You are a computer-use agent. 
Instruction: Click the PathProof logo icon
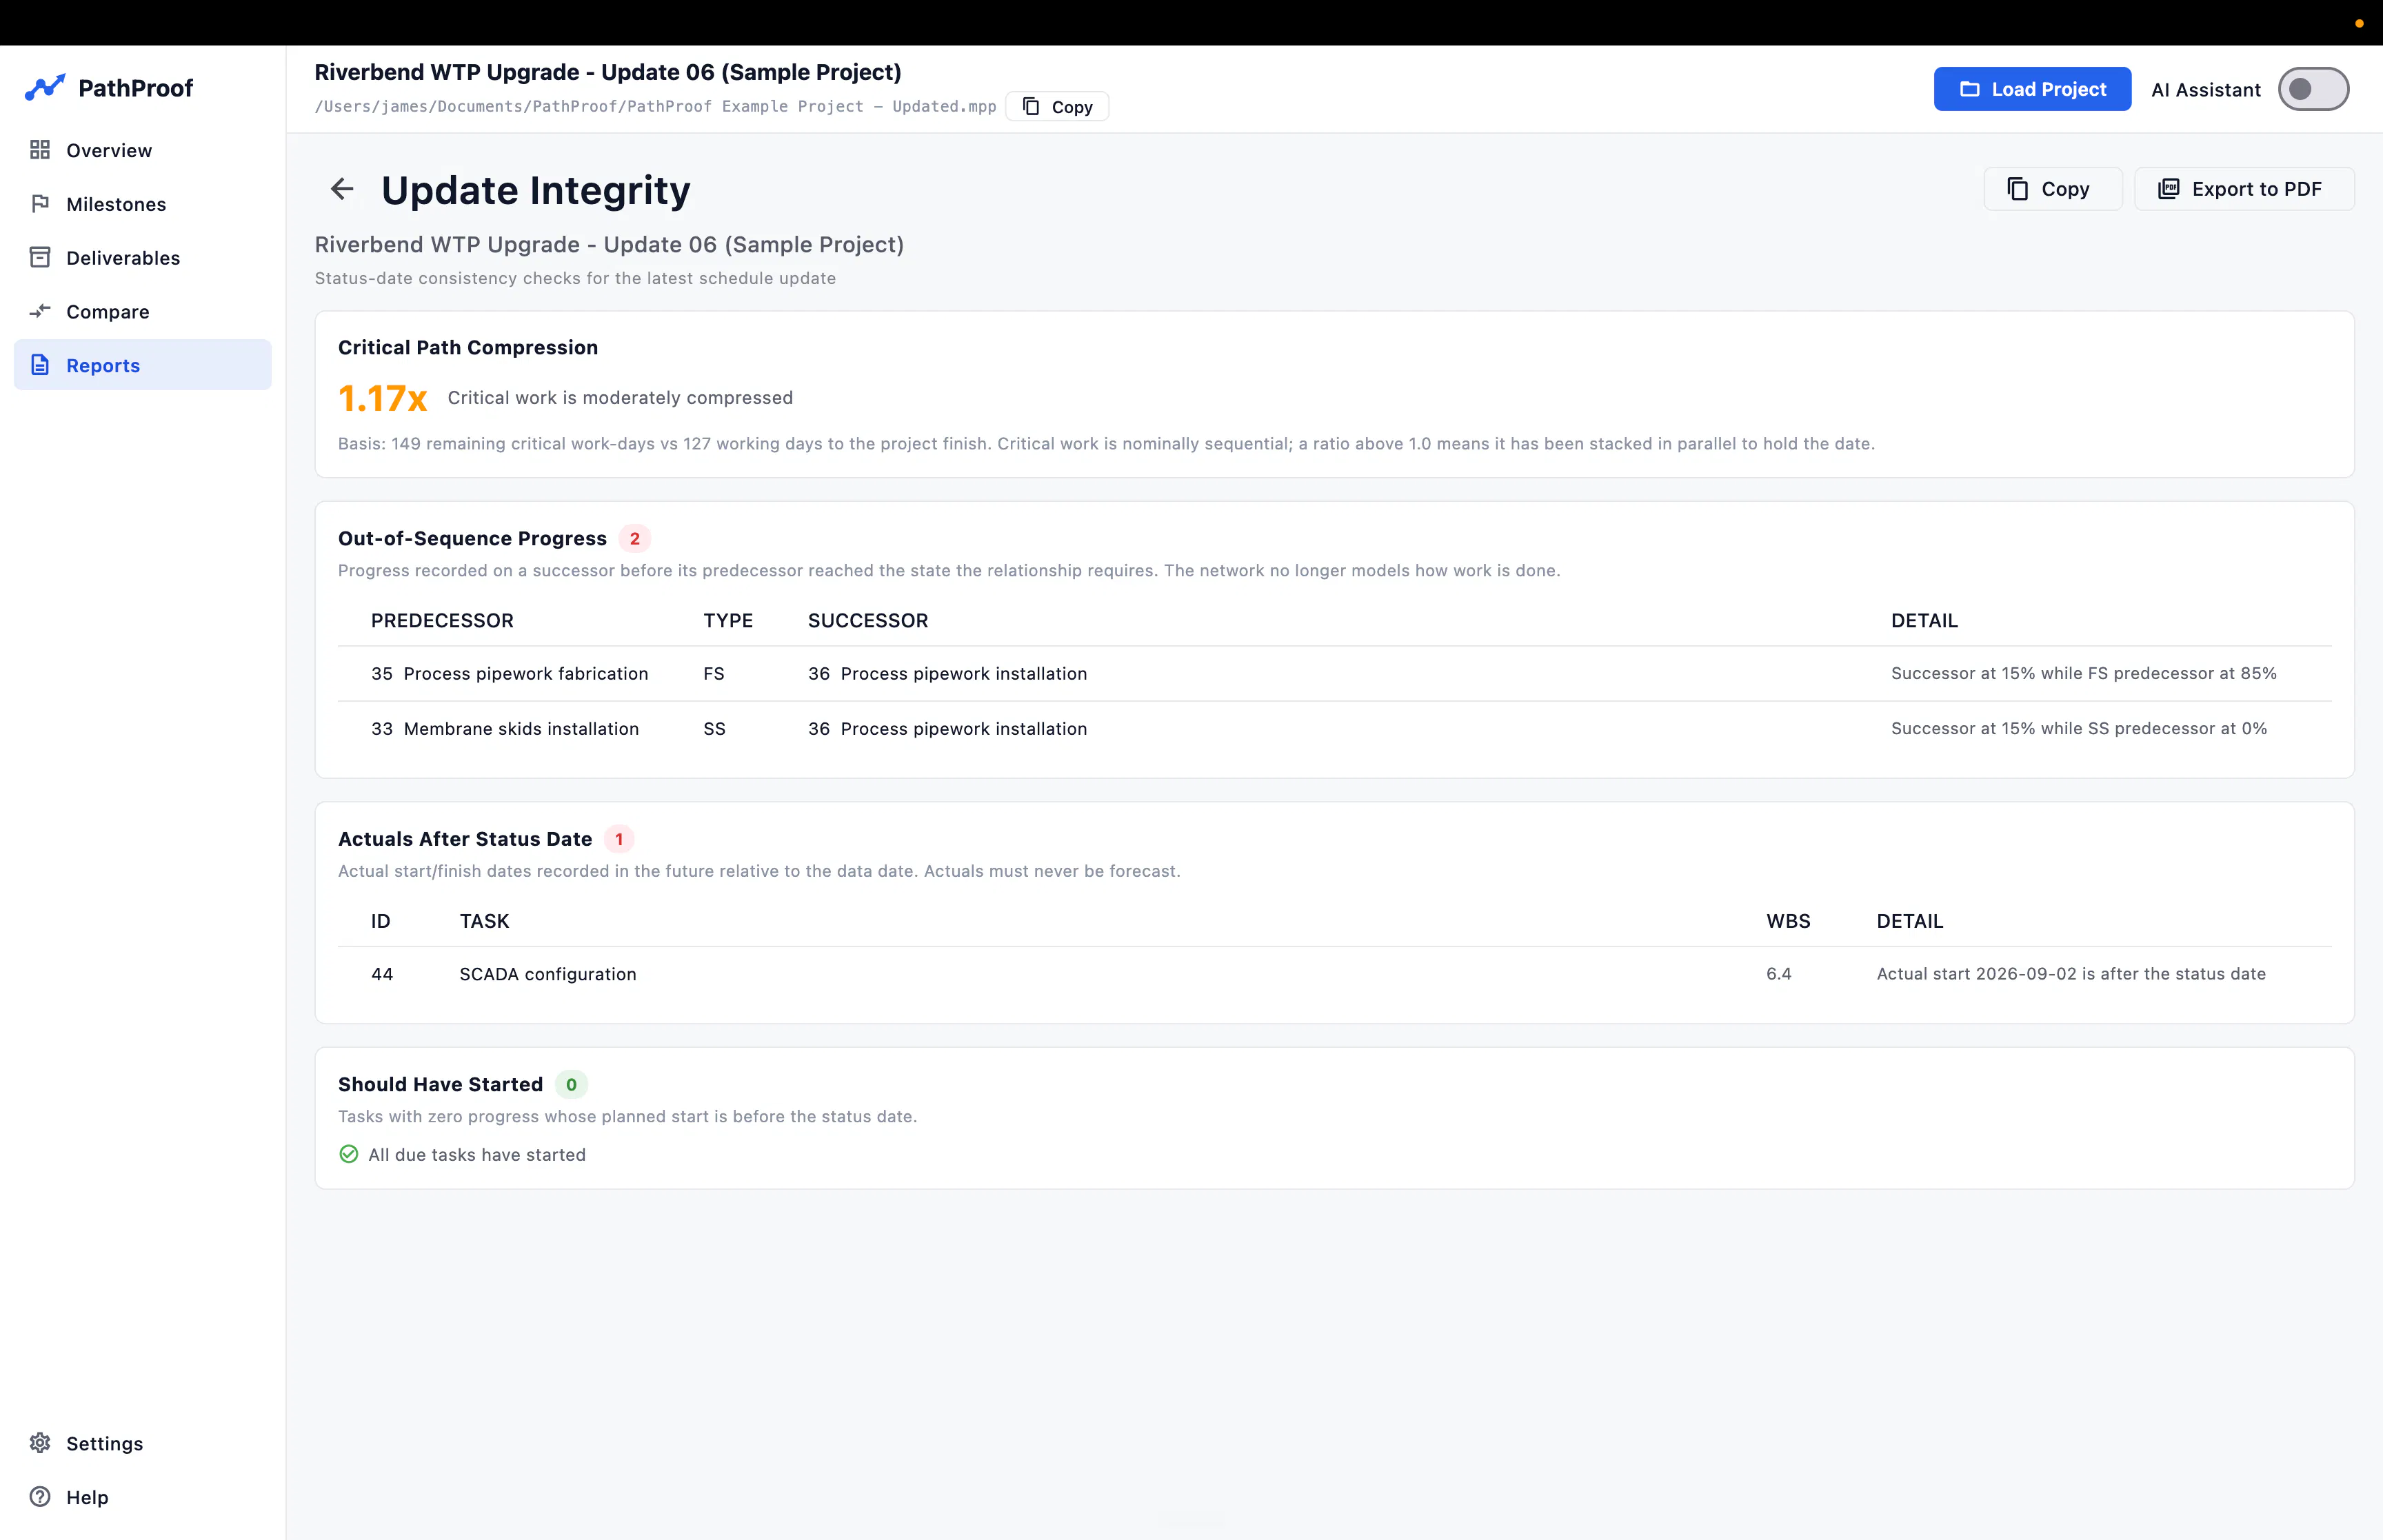point(45,88)
